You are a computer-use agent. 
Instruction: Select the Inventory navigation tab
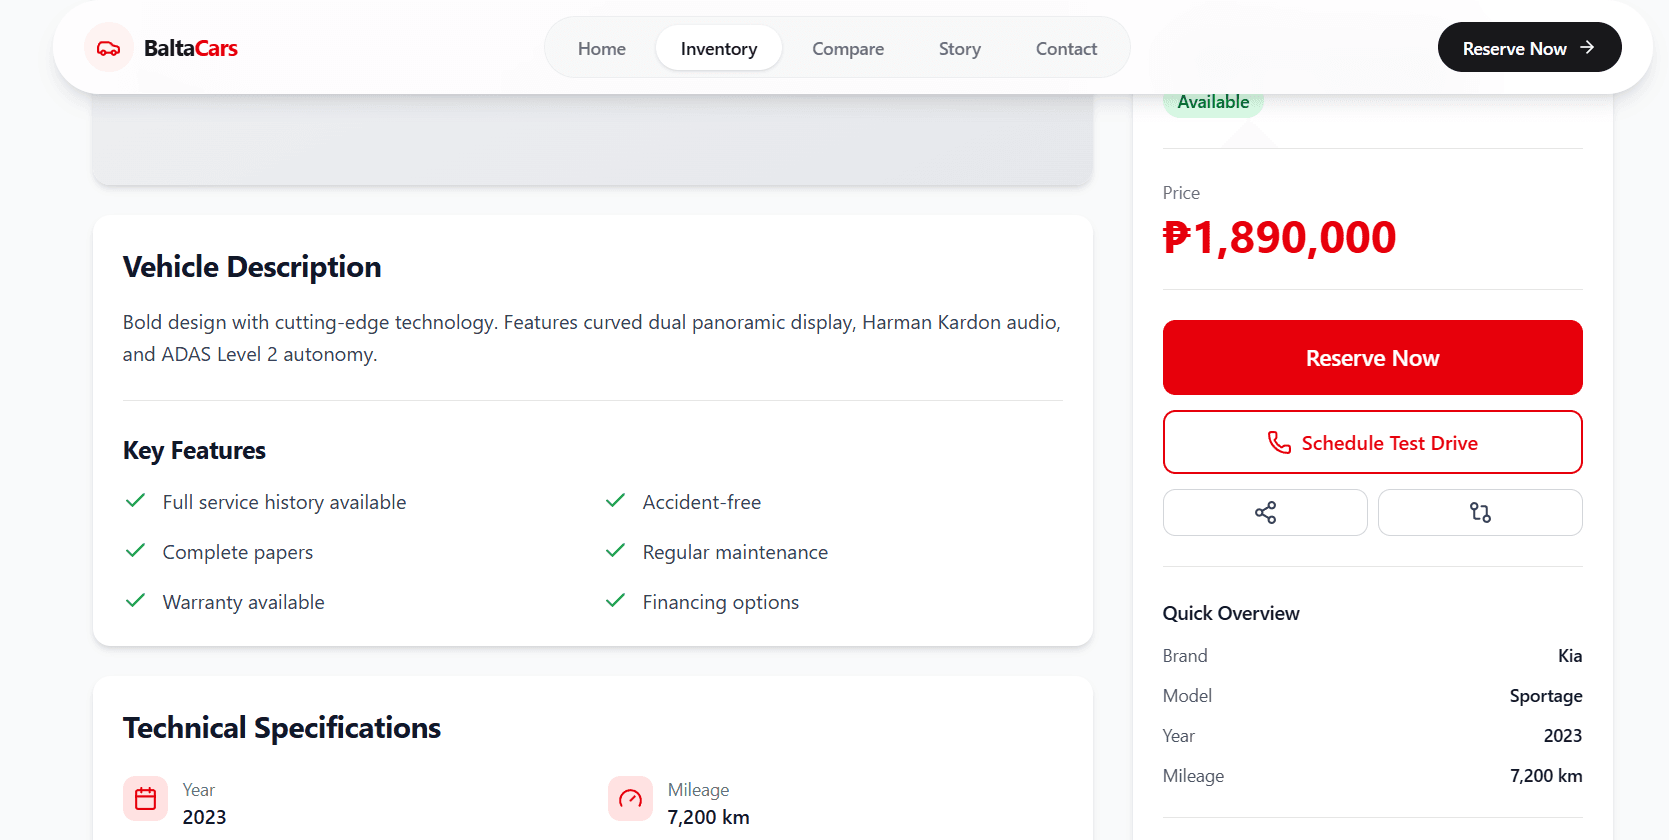pos(719,48)
